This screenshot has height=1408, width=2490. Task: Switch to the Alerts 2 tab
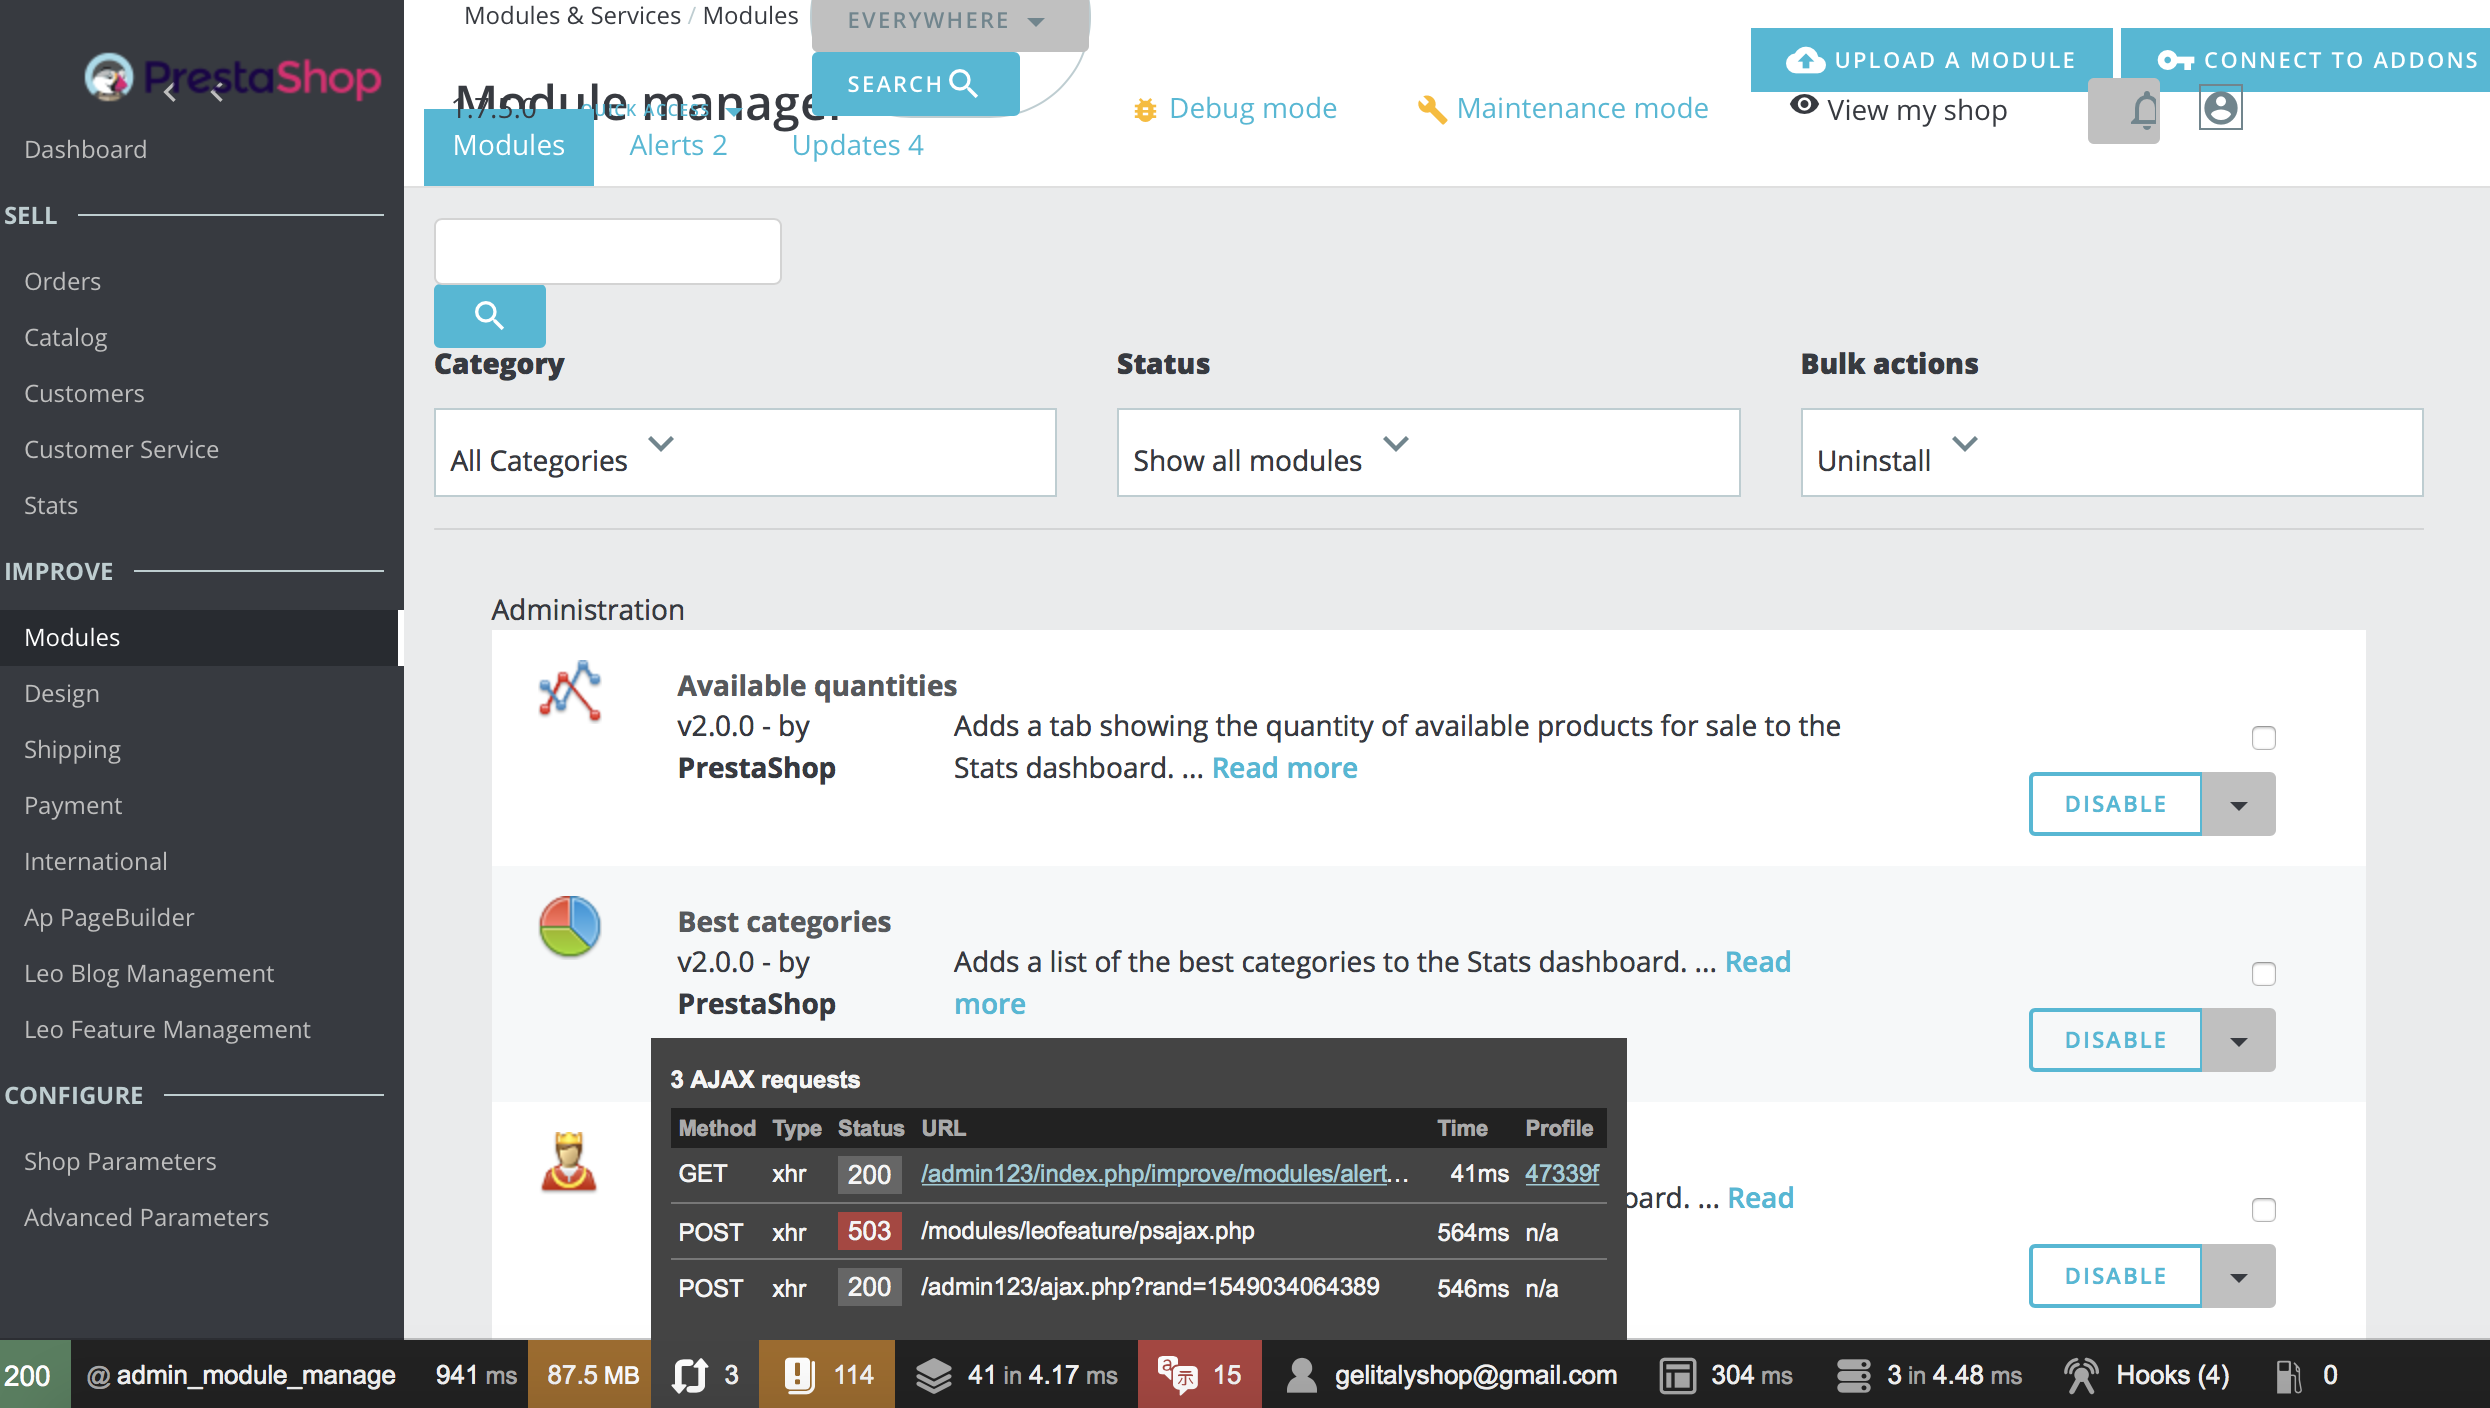678,144
